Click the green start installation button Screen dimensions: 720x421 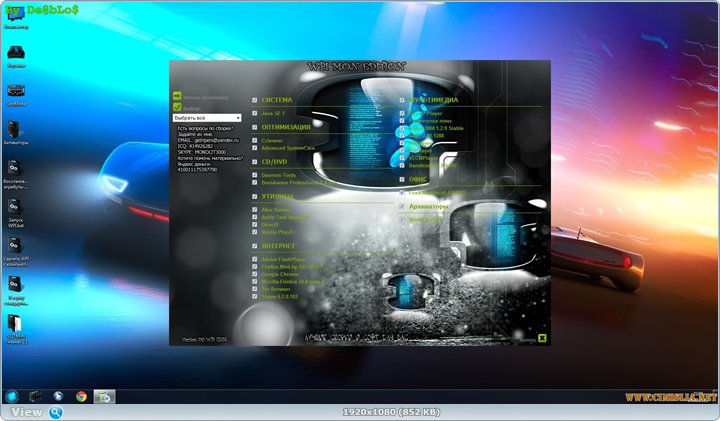pyautogui.click(x=177, y=98)
